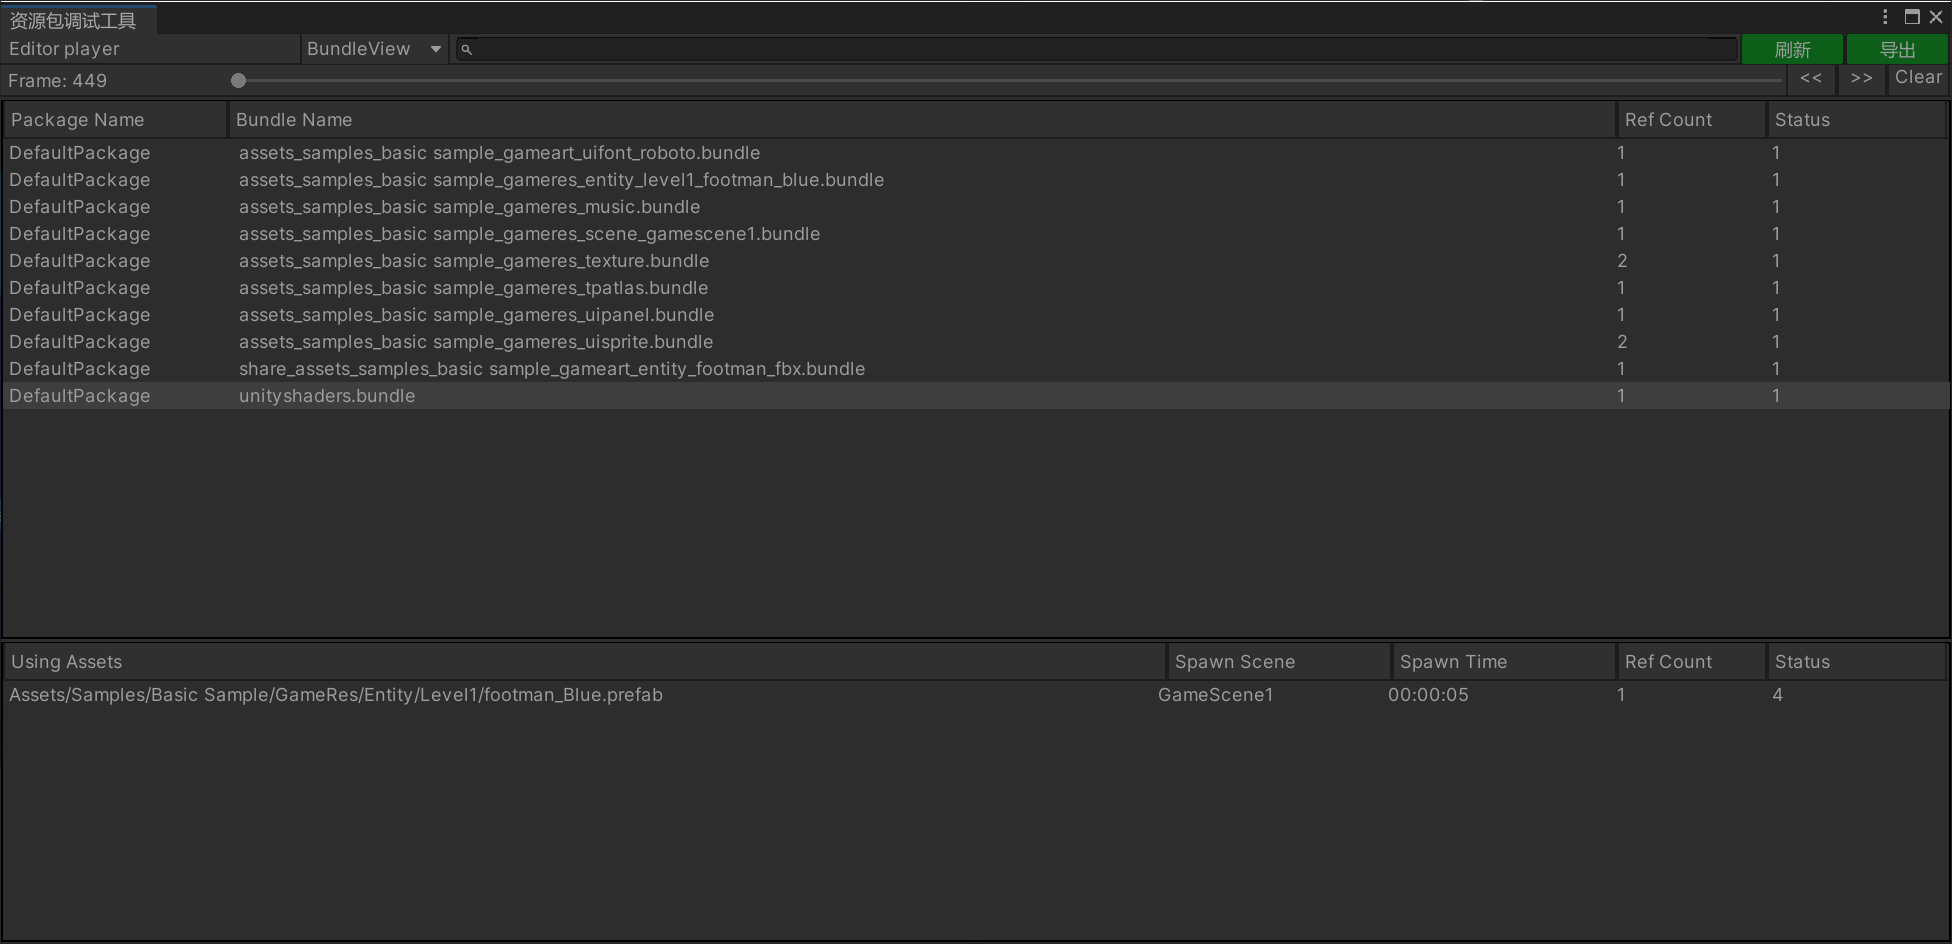Step to next frame with >> button
Screen dimensions: 1952x944
click(1861, 78)
